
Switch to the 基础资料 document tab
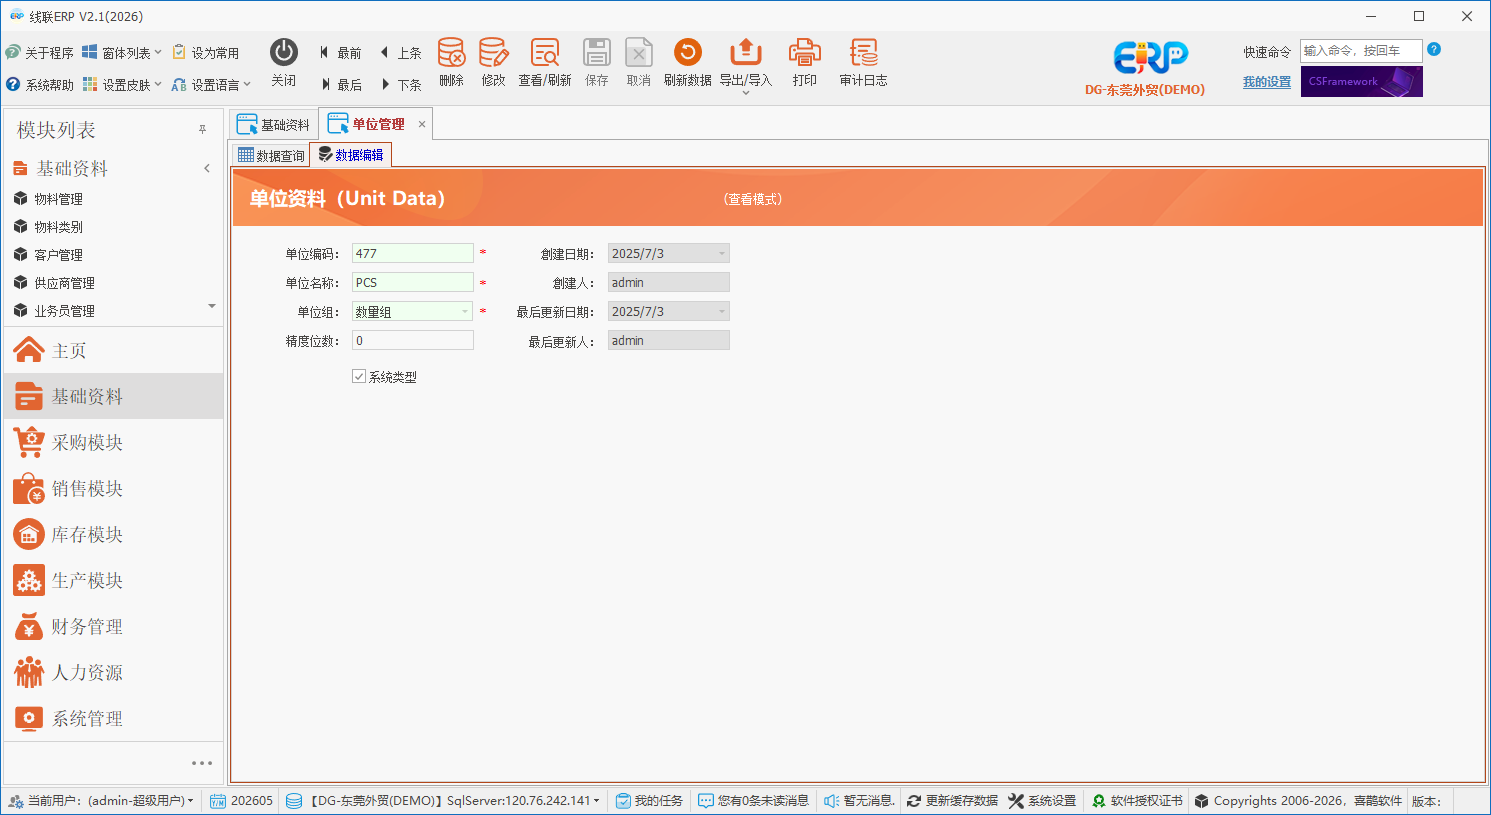(x=274, y=124)
